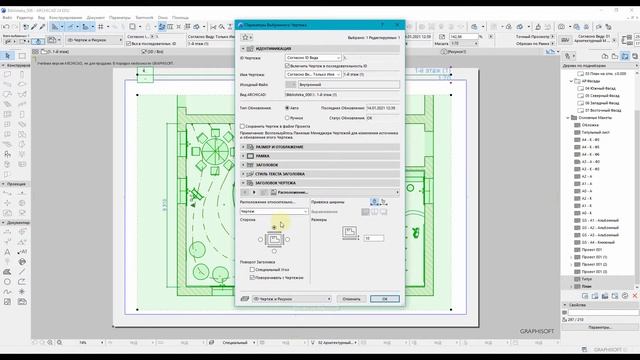
Task: Open Расположение относительно dropdown showing Чертеж
Action: [x=274, y=211]
